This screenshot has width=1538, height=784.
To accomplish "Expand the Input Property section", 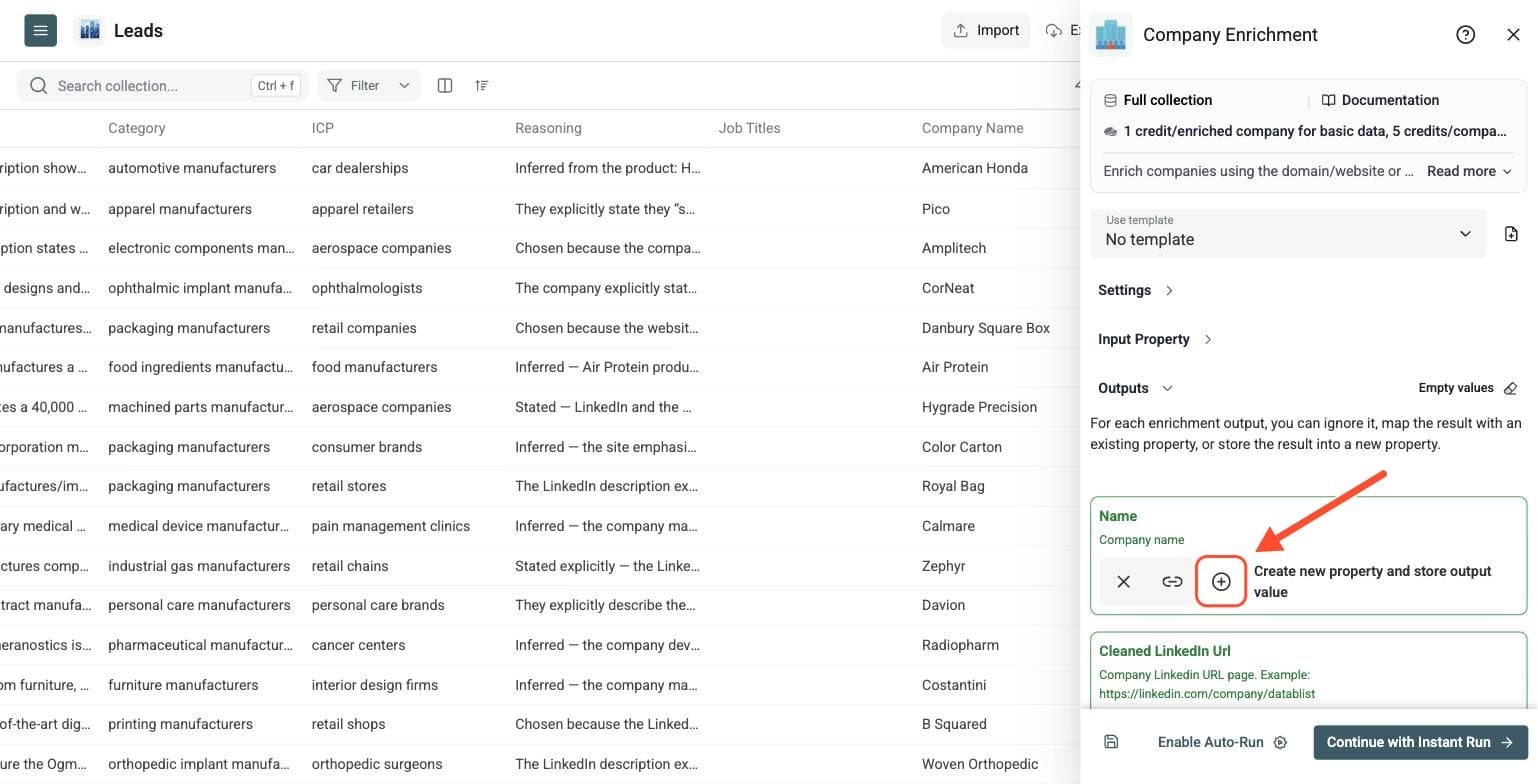I will [1155, 339].
